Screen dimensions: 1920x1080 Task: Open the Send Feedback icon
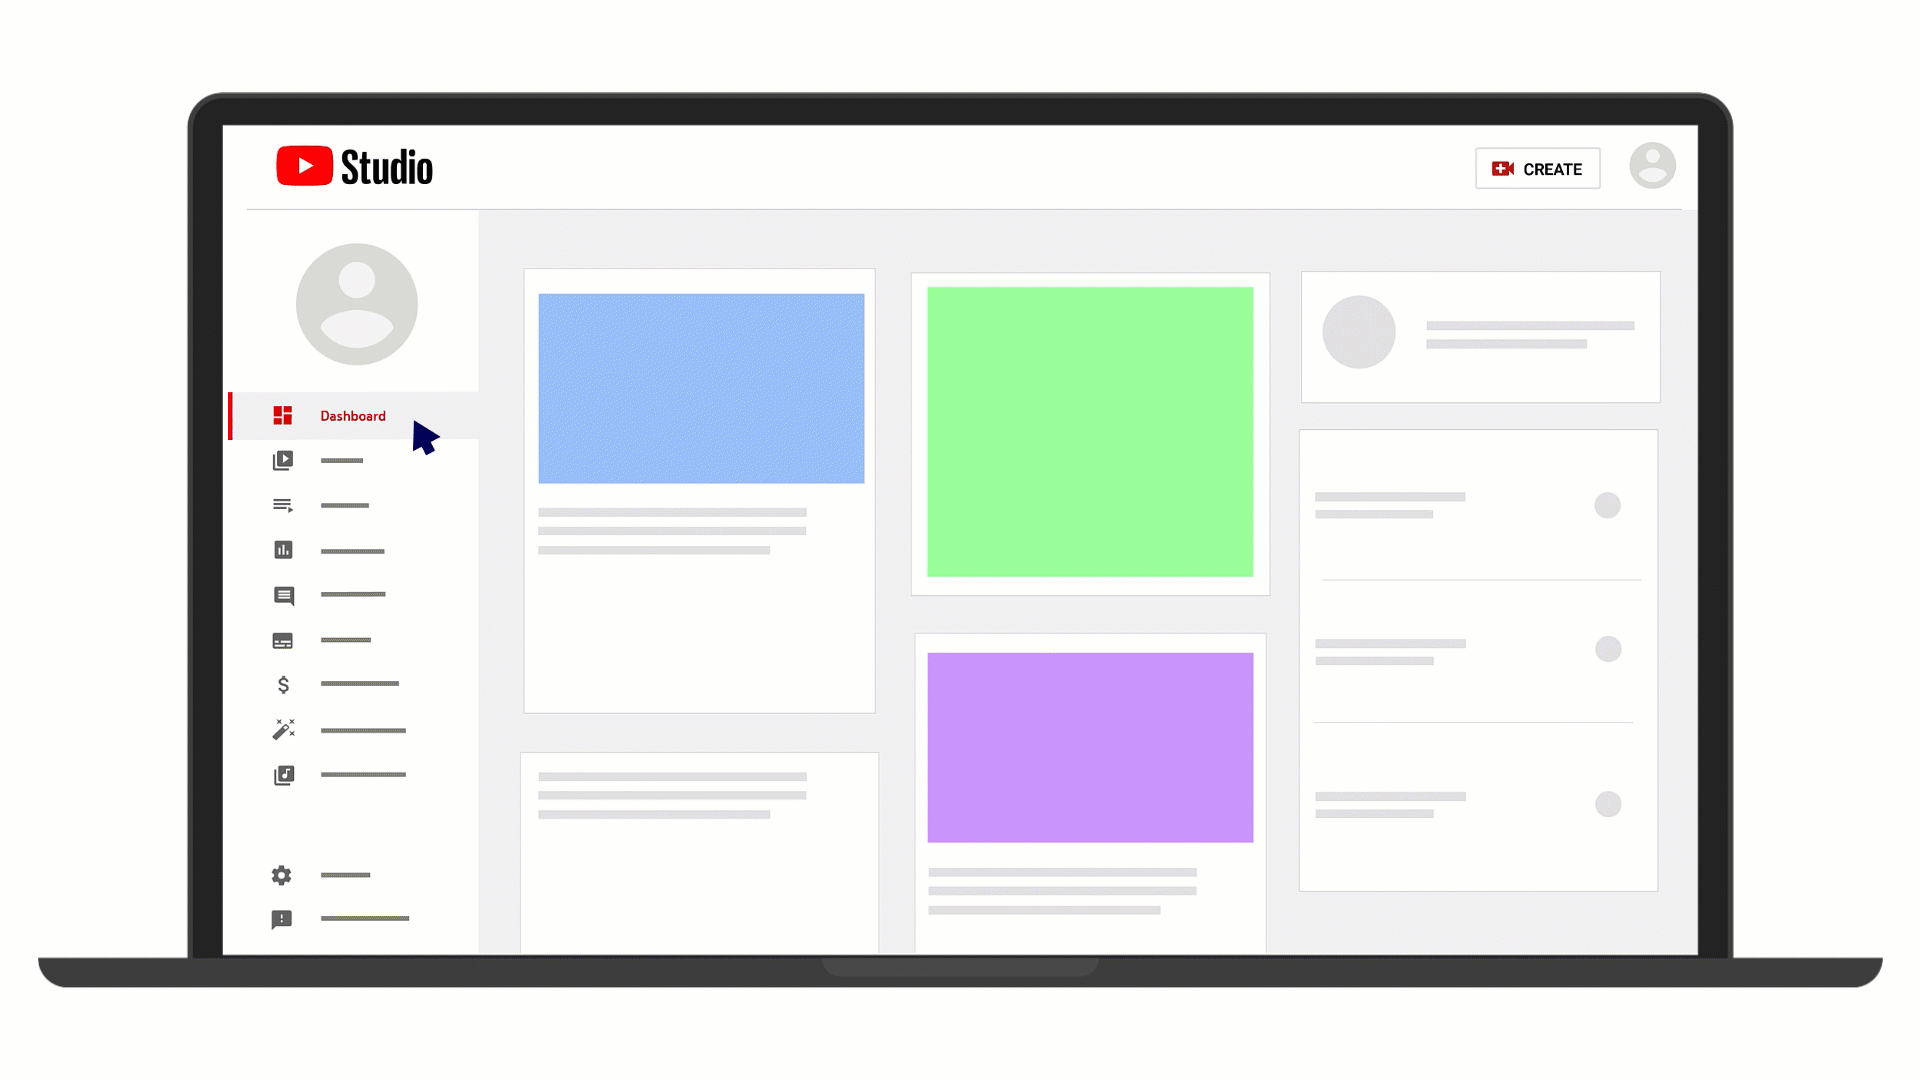282,919
